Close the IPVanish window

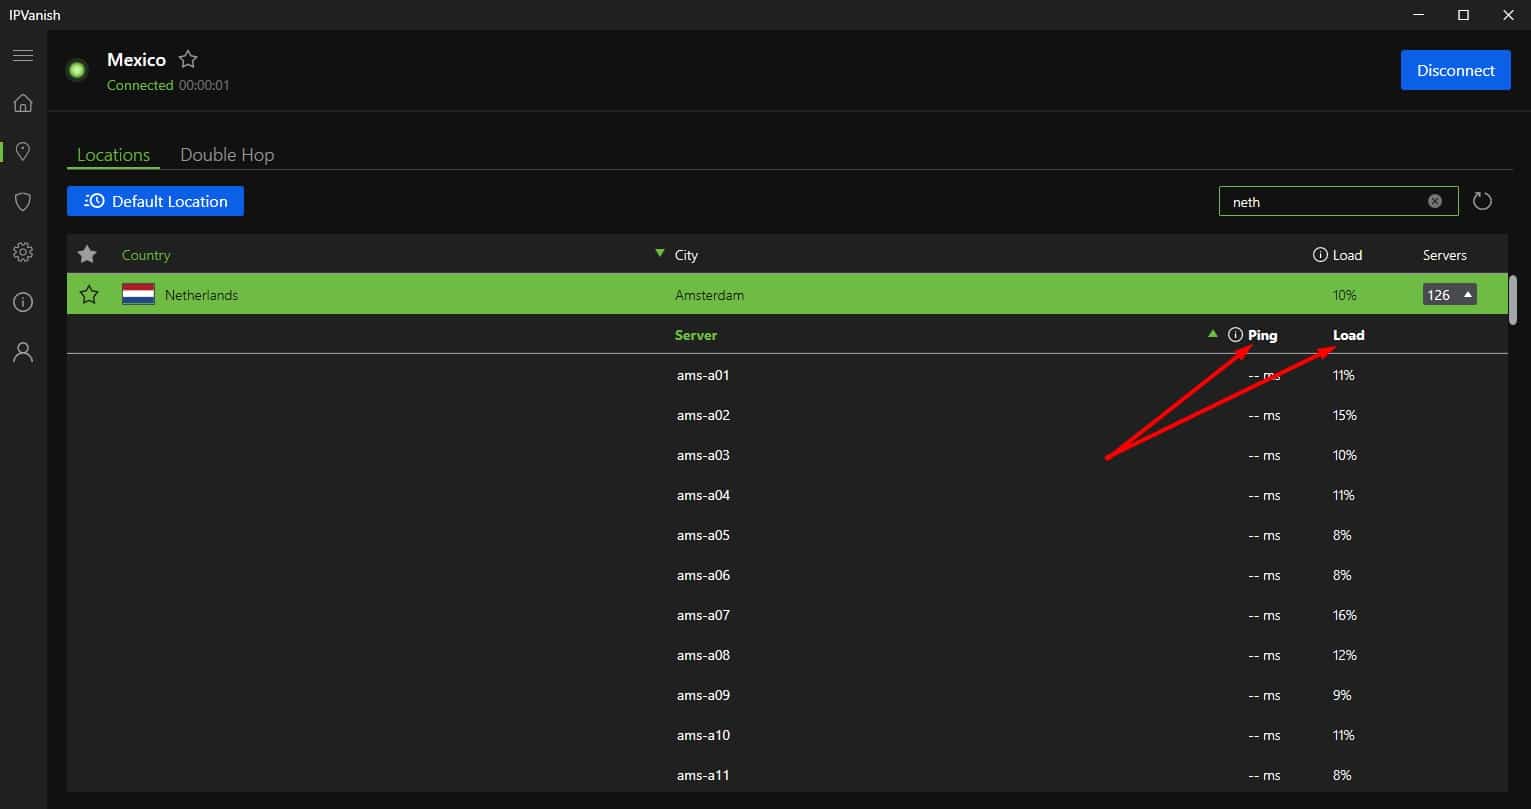(x=1508, y=15)
